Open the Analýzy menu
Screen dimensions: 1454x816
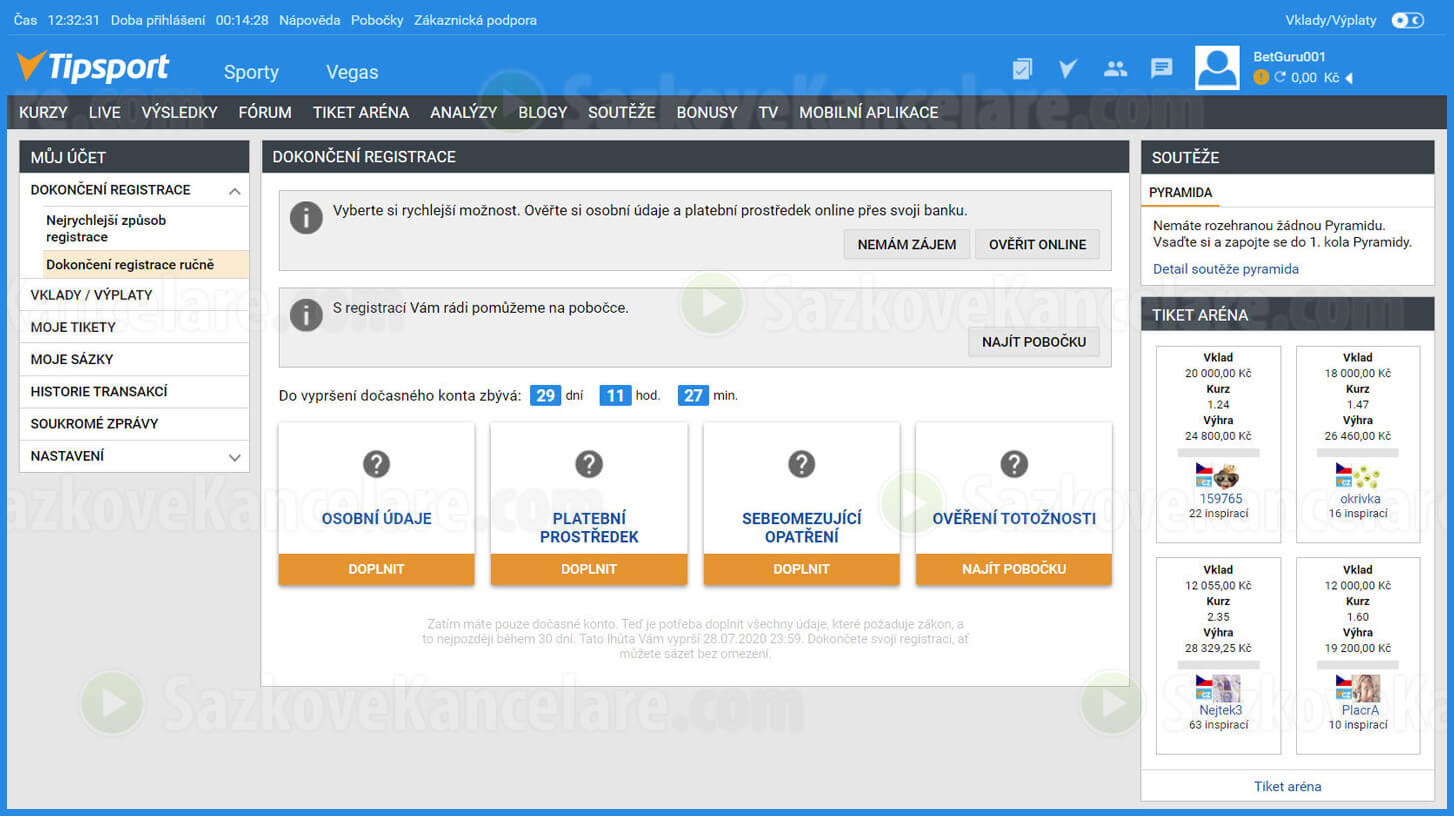coord(463,112)
